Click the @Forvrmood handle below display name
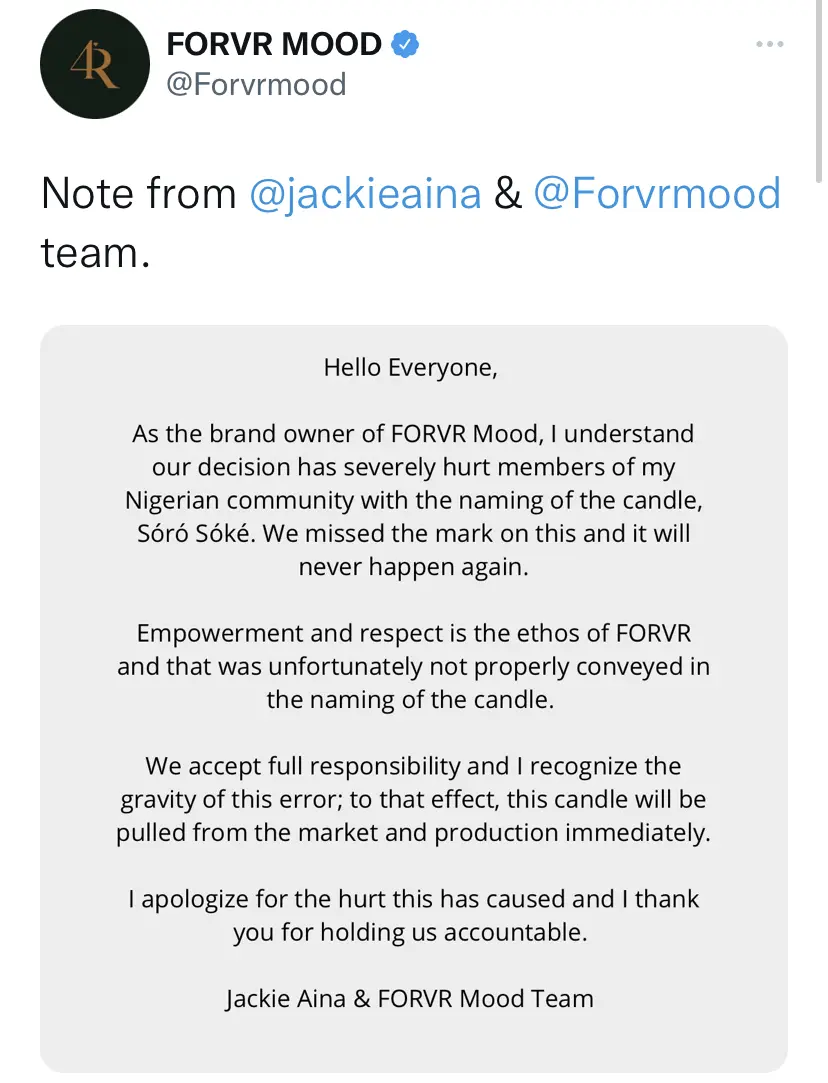Screen dimensions: 828x1083 [256, 83]
